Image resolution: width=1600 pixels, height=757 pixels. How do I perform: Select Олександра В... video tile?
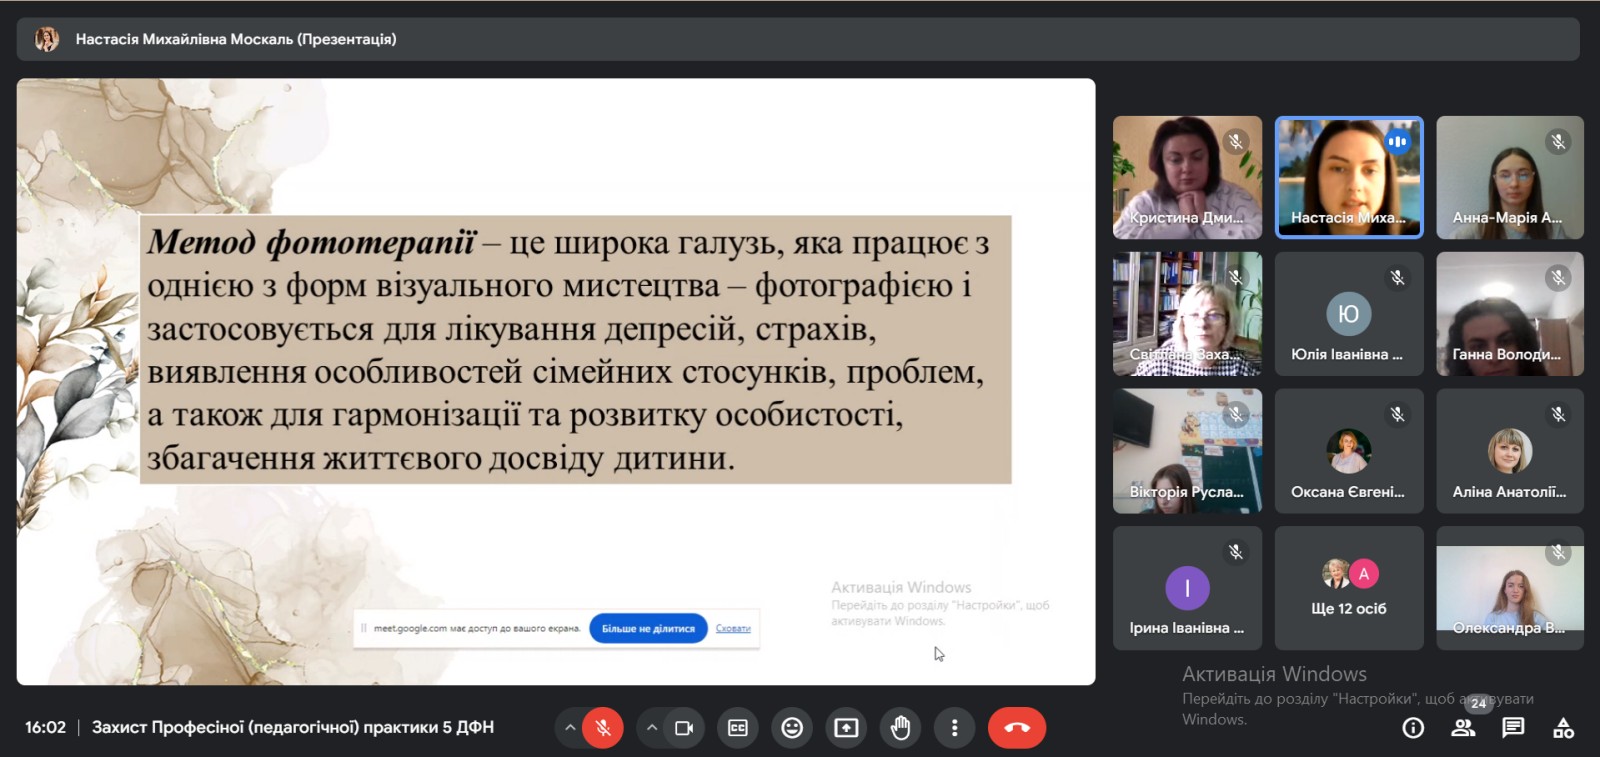(x=1510, y=588)
